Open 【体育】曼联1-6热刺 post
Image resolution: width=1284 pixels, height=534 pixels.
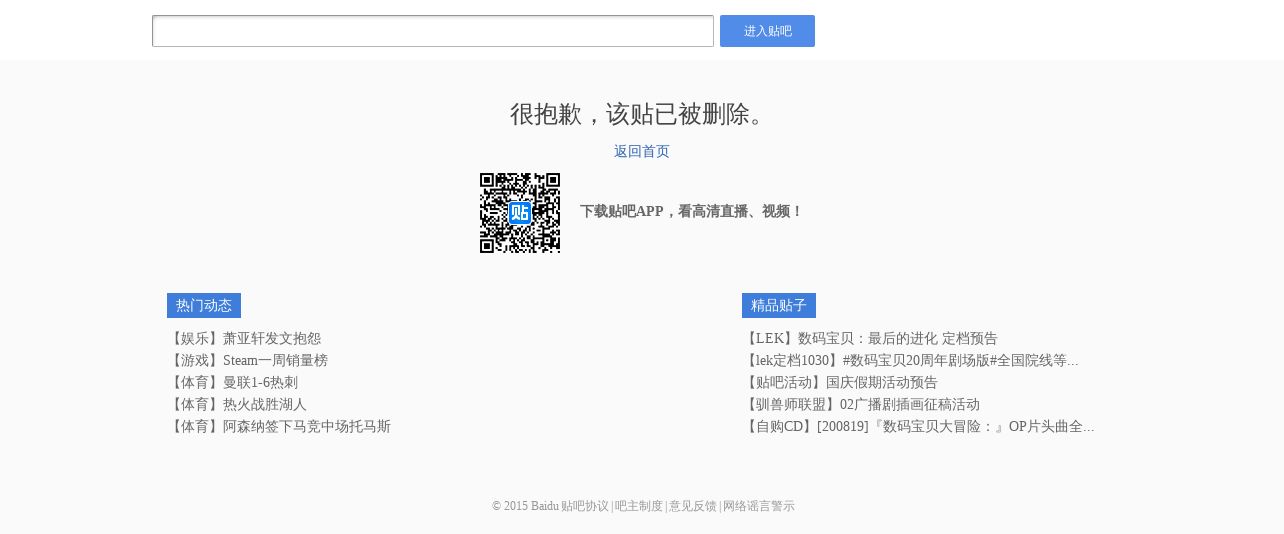coord(232,382)
